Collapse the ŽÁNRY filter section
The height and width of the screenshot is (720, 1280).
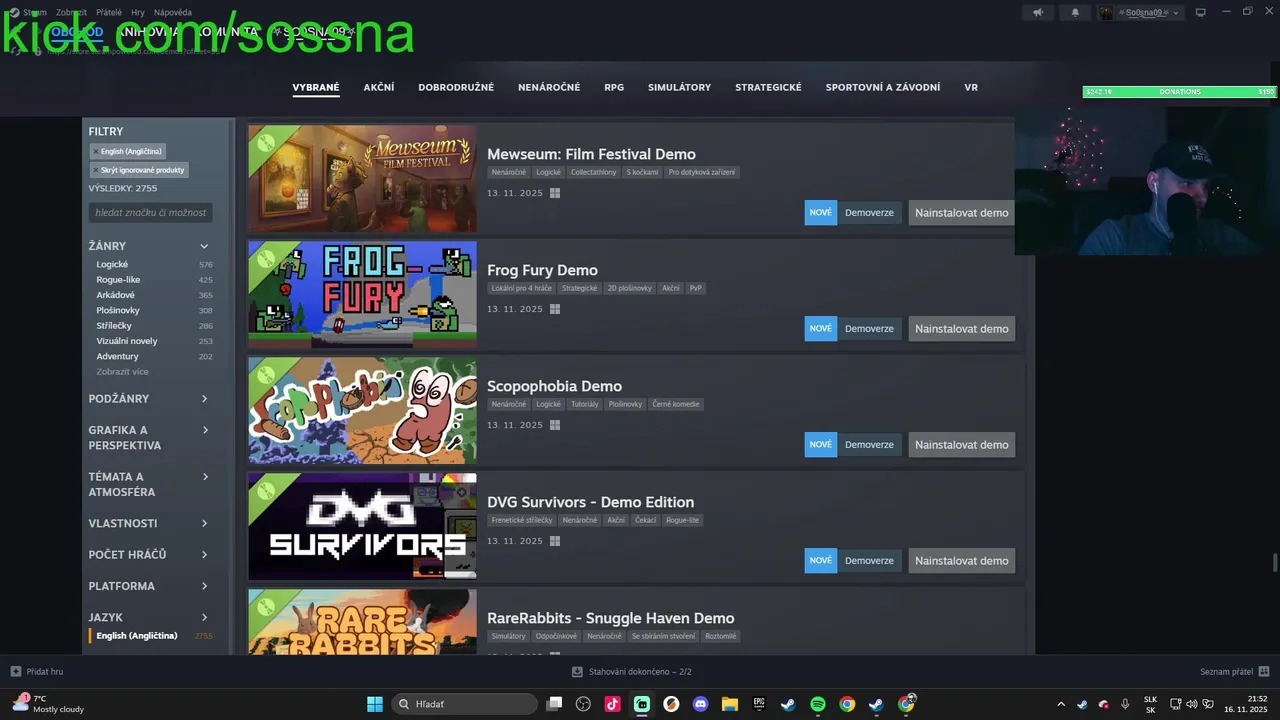pos(150,246)
